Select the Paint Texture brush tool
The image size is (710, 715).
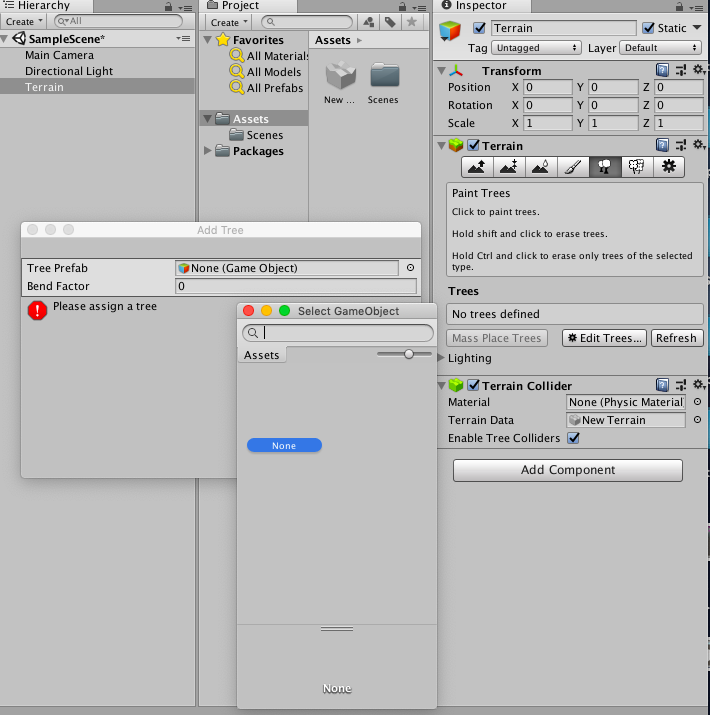coord(573,167)
